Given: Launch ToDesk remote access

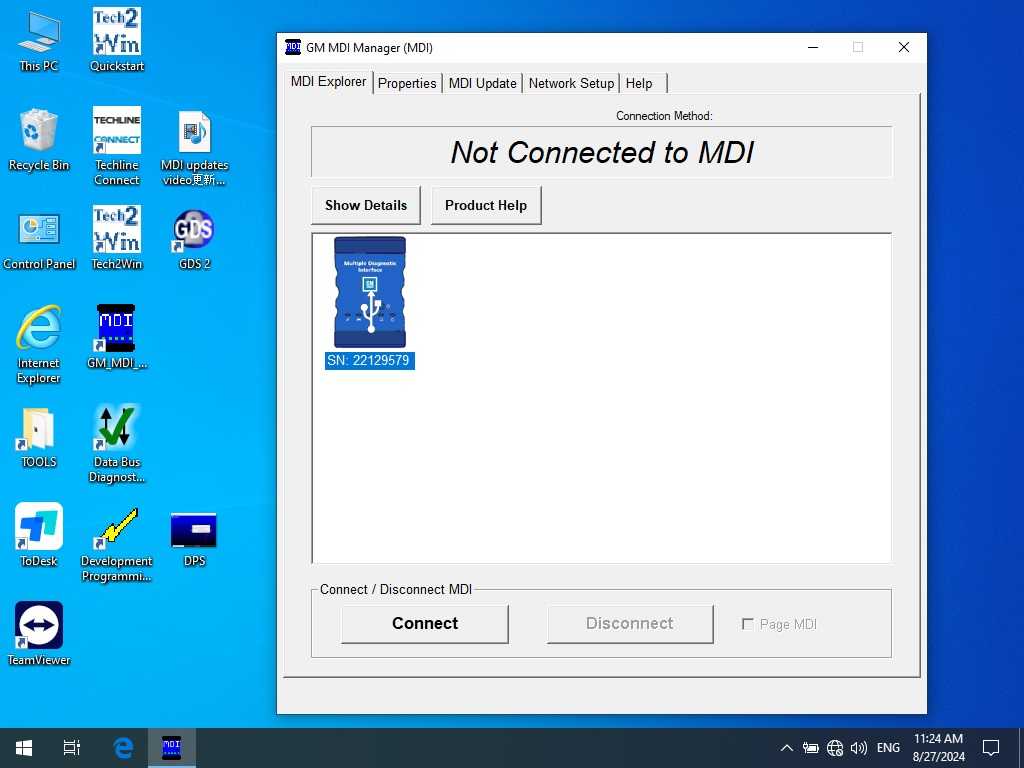Looking at the screenshot, I should tap(38, 525).
